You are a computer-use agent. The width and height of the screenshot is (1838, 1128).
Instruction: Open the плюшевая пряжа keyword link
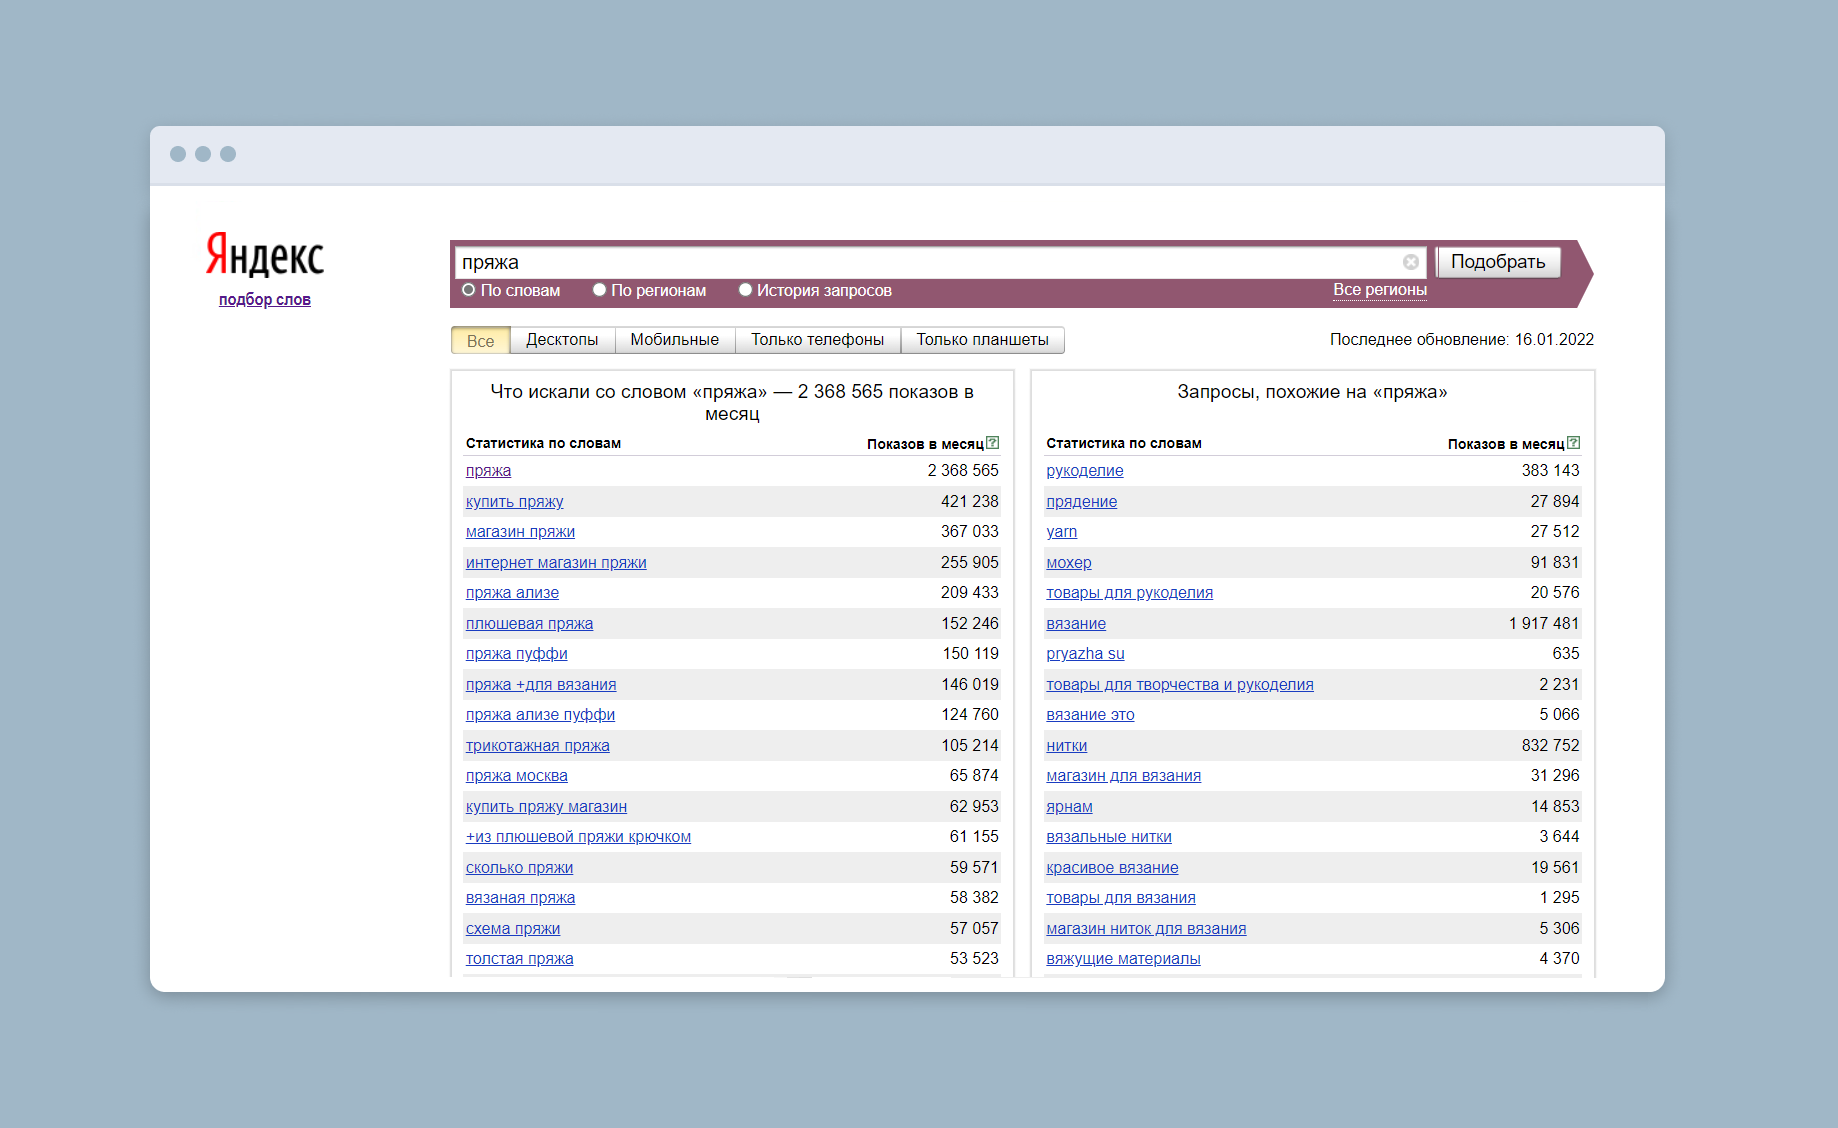point(529,624)
